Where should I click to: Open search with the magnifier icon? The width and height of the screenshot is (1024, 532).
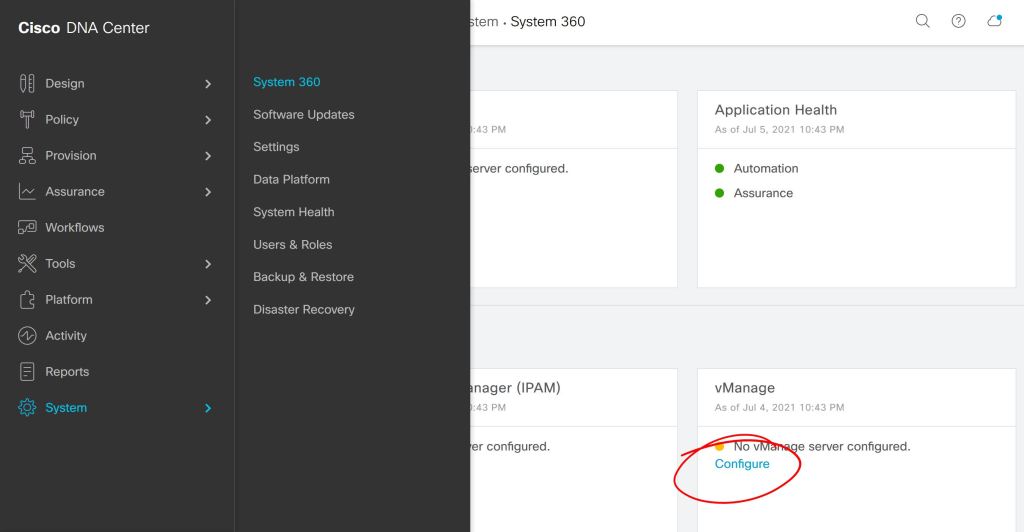click(x=922, y=21)
